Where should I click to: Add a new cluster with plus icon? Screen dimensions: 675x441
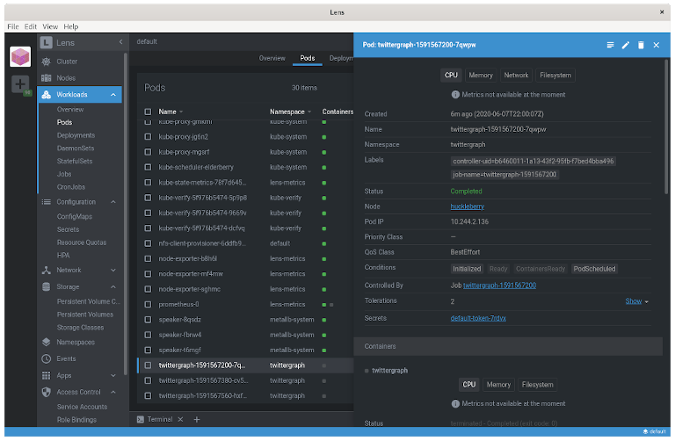tap(20, 84)
